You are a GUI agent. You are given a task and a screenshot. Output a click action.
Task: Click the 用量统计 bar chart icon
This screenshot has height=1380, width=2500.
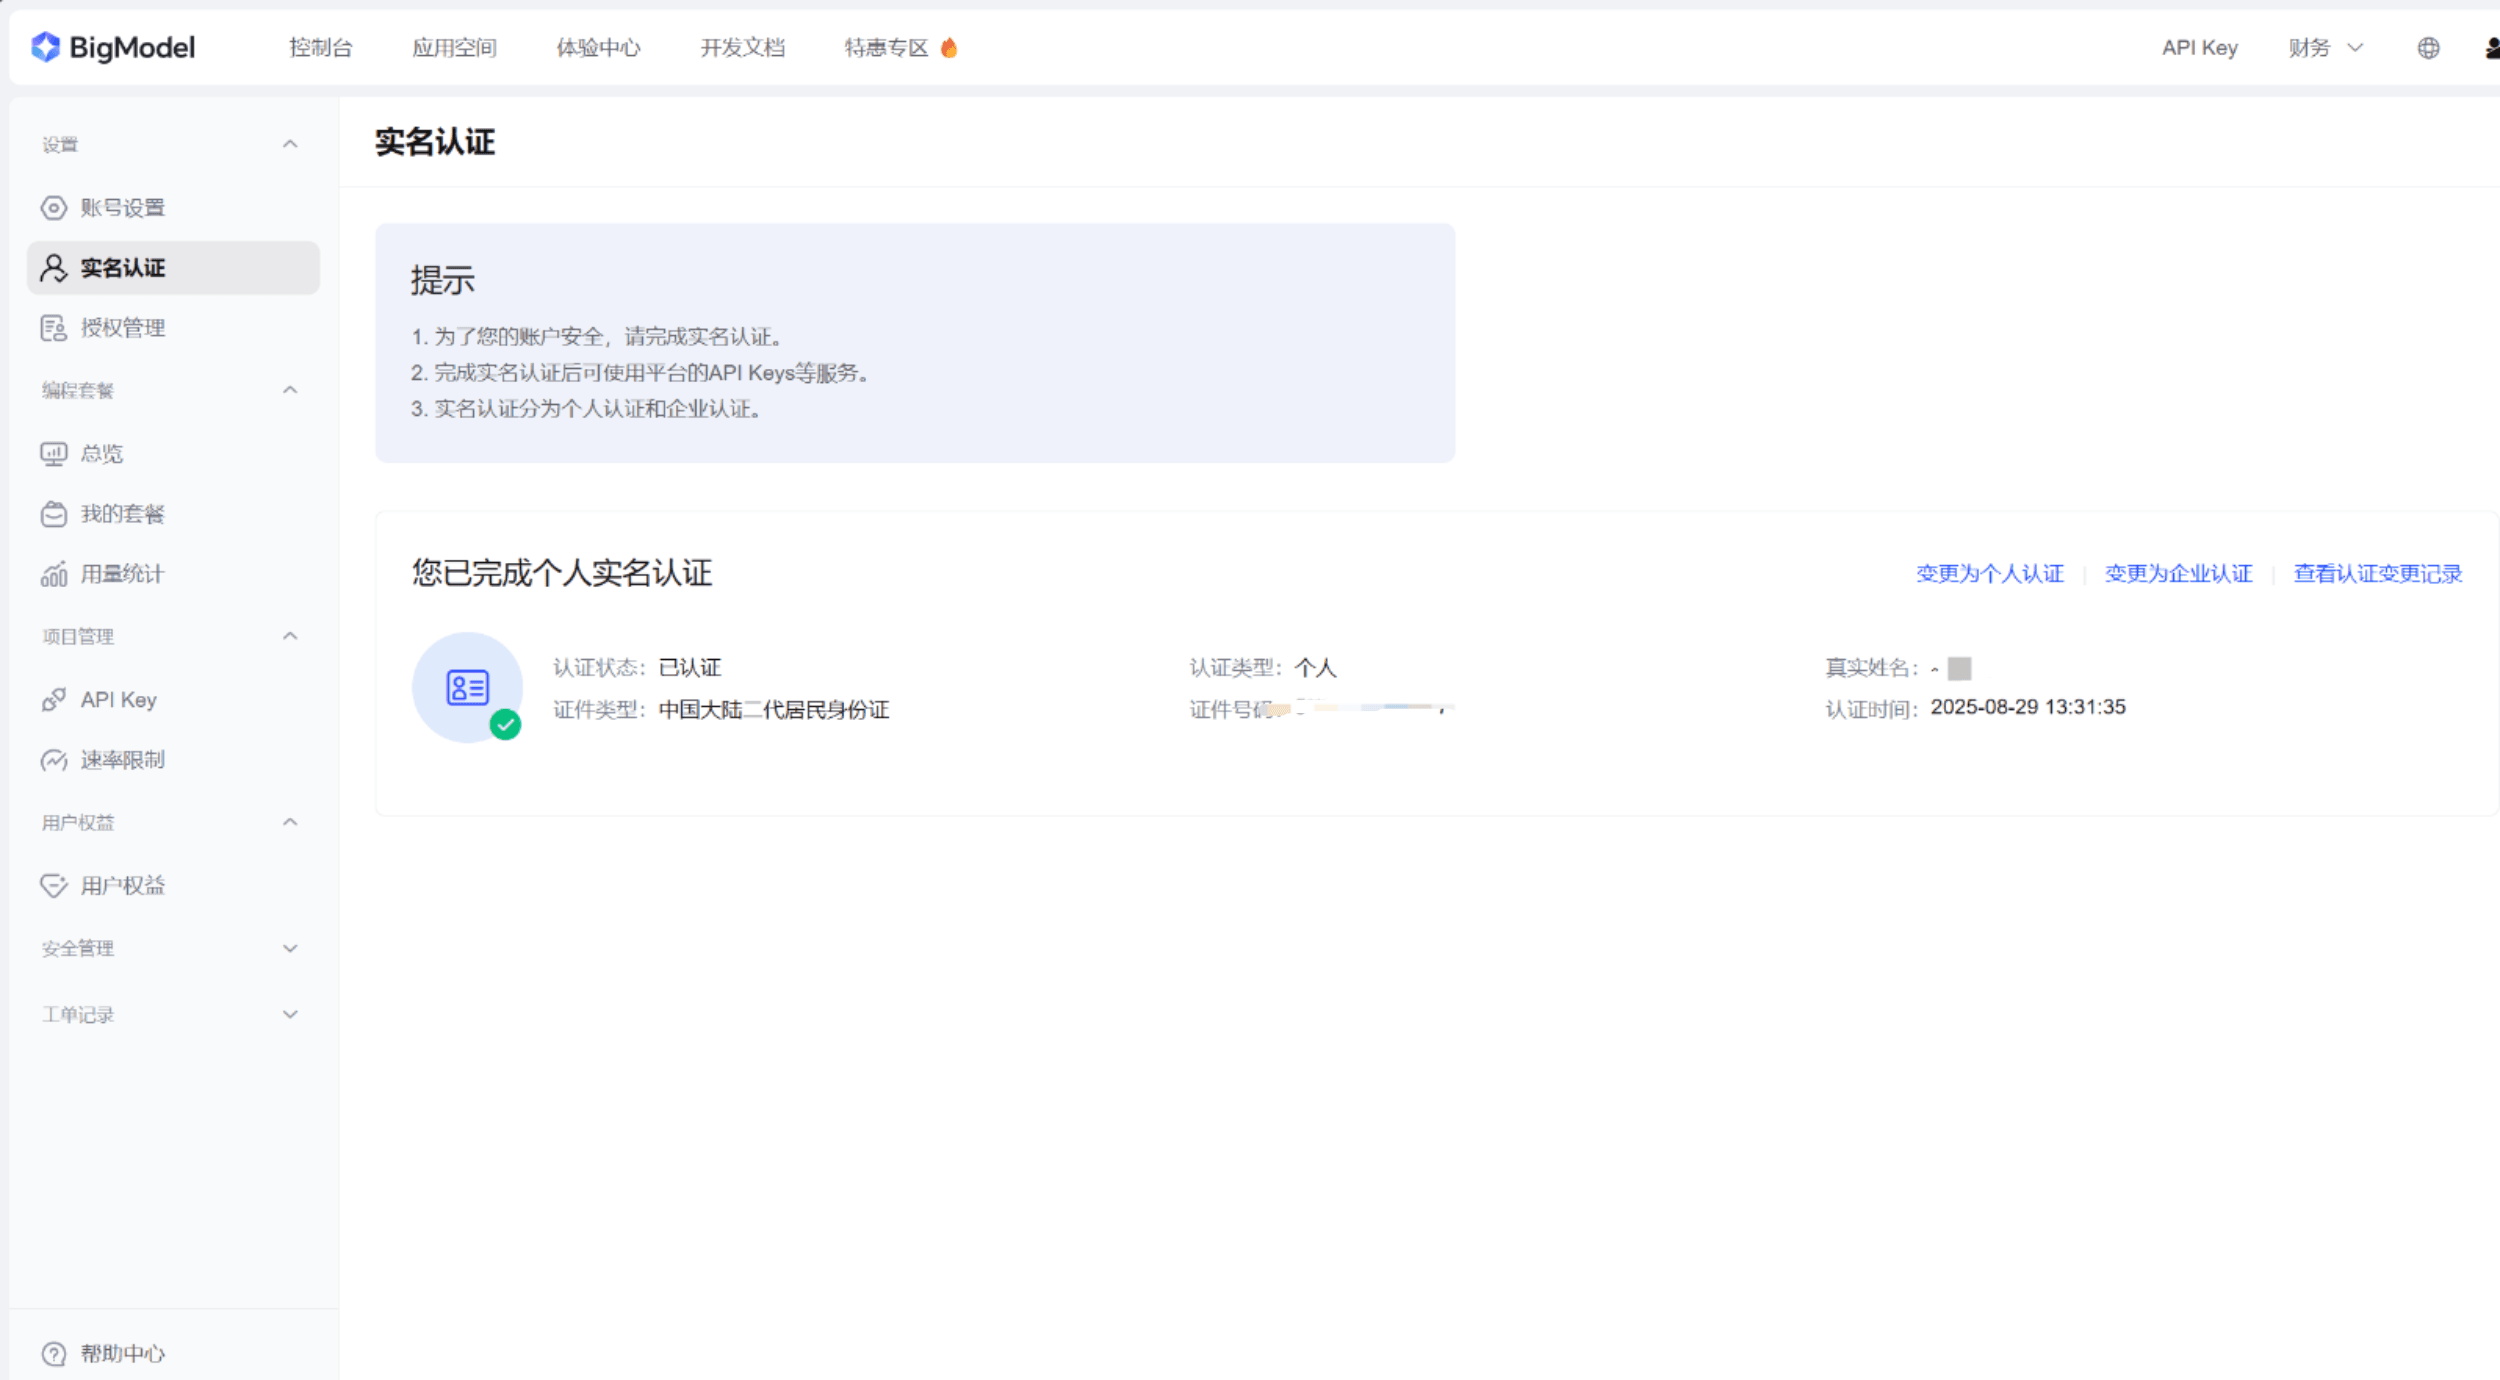(x=54, y=574)
